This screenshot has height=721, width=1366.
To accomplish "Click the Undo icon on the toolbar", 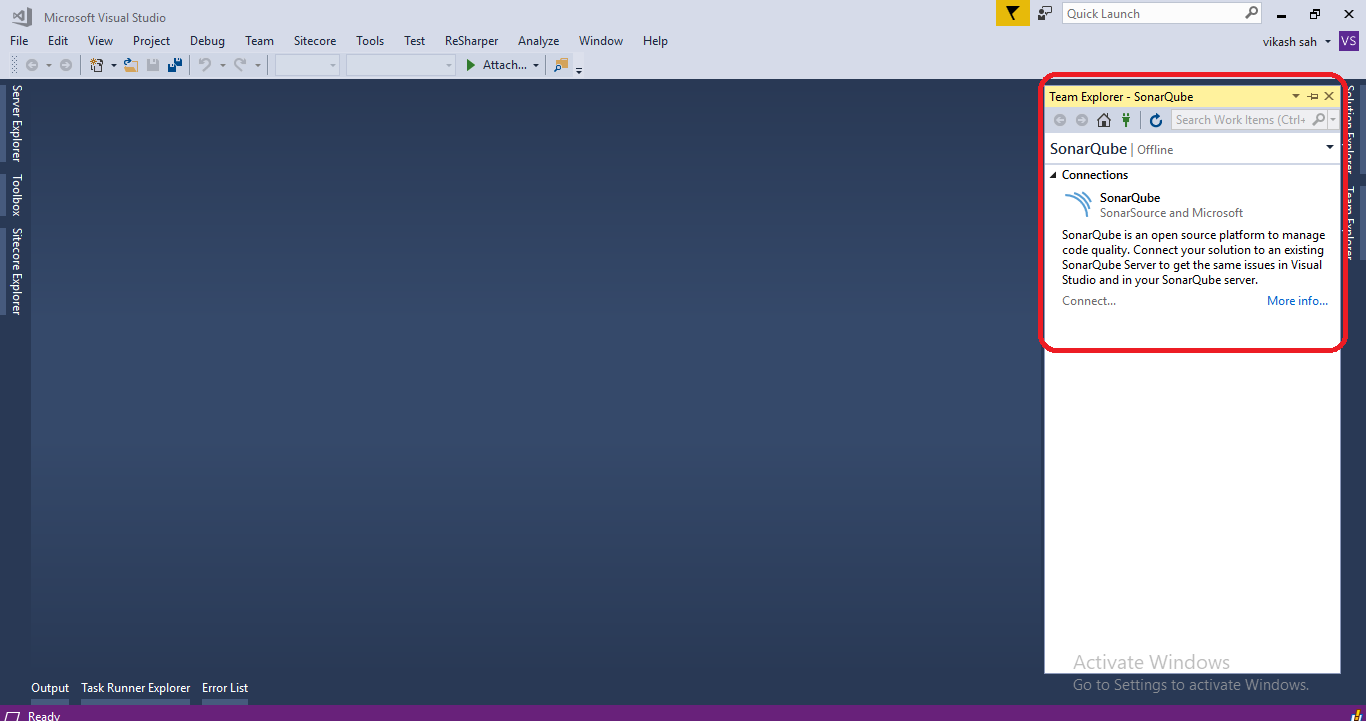I will pyautogui.click(x=205, y=64).
